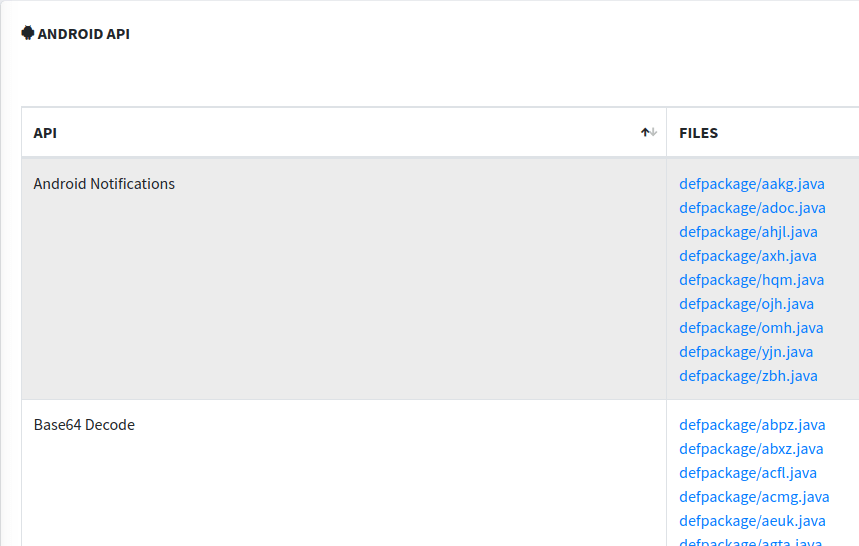Open defpackage/omh.java file link
859x546 pixels.
(x=751, y=328)
